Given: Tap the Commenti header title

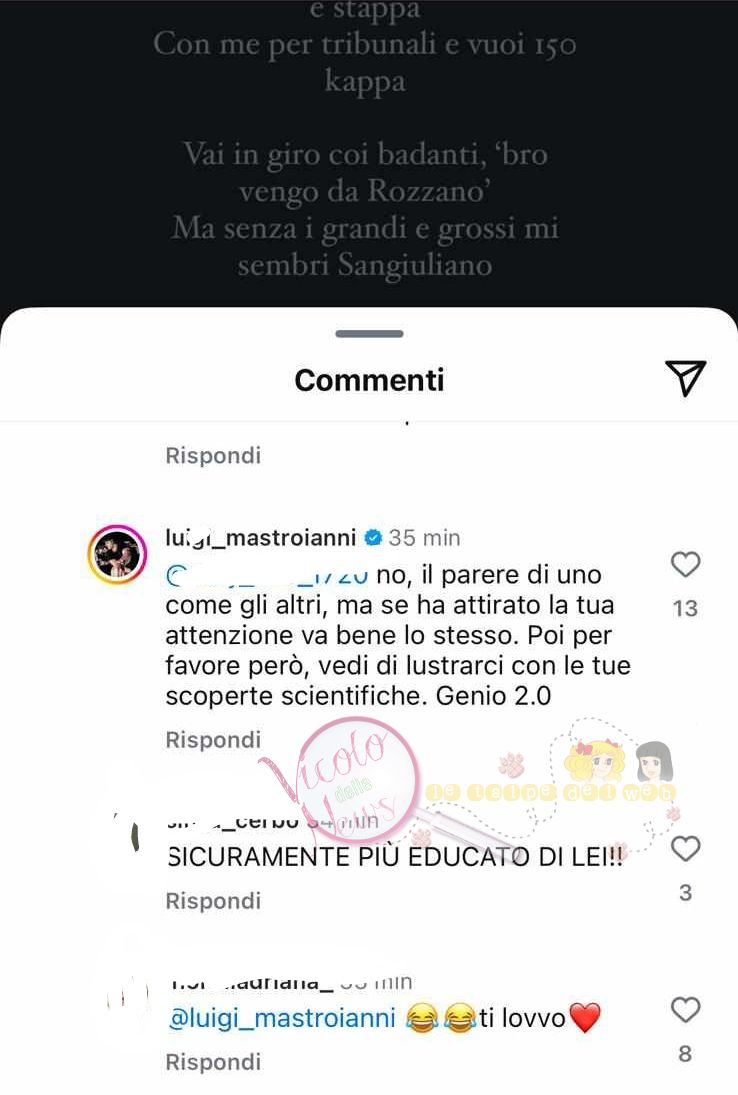Looking at the screenshot, I should pos(369,381).
